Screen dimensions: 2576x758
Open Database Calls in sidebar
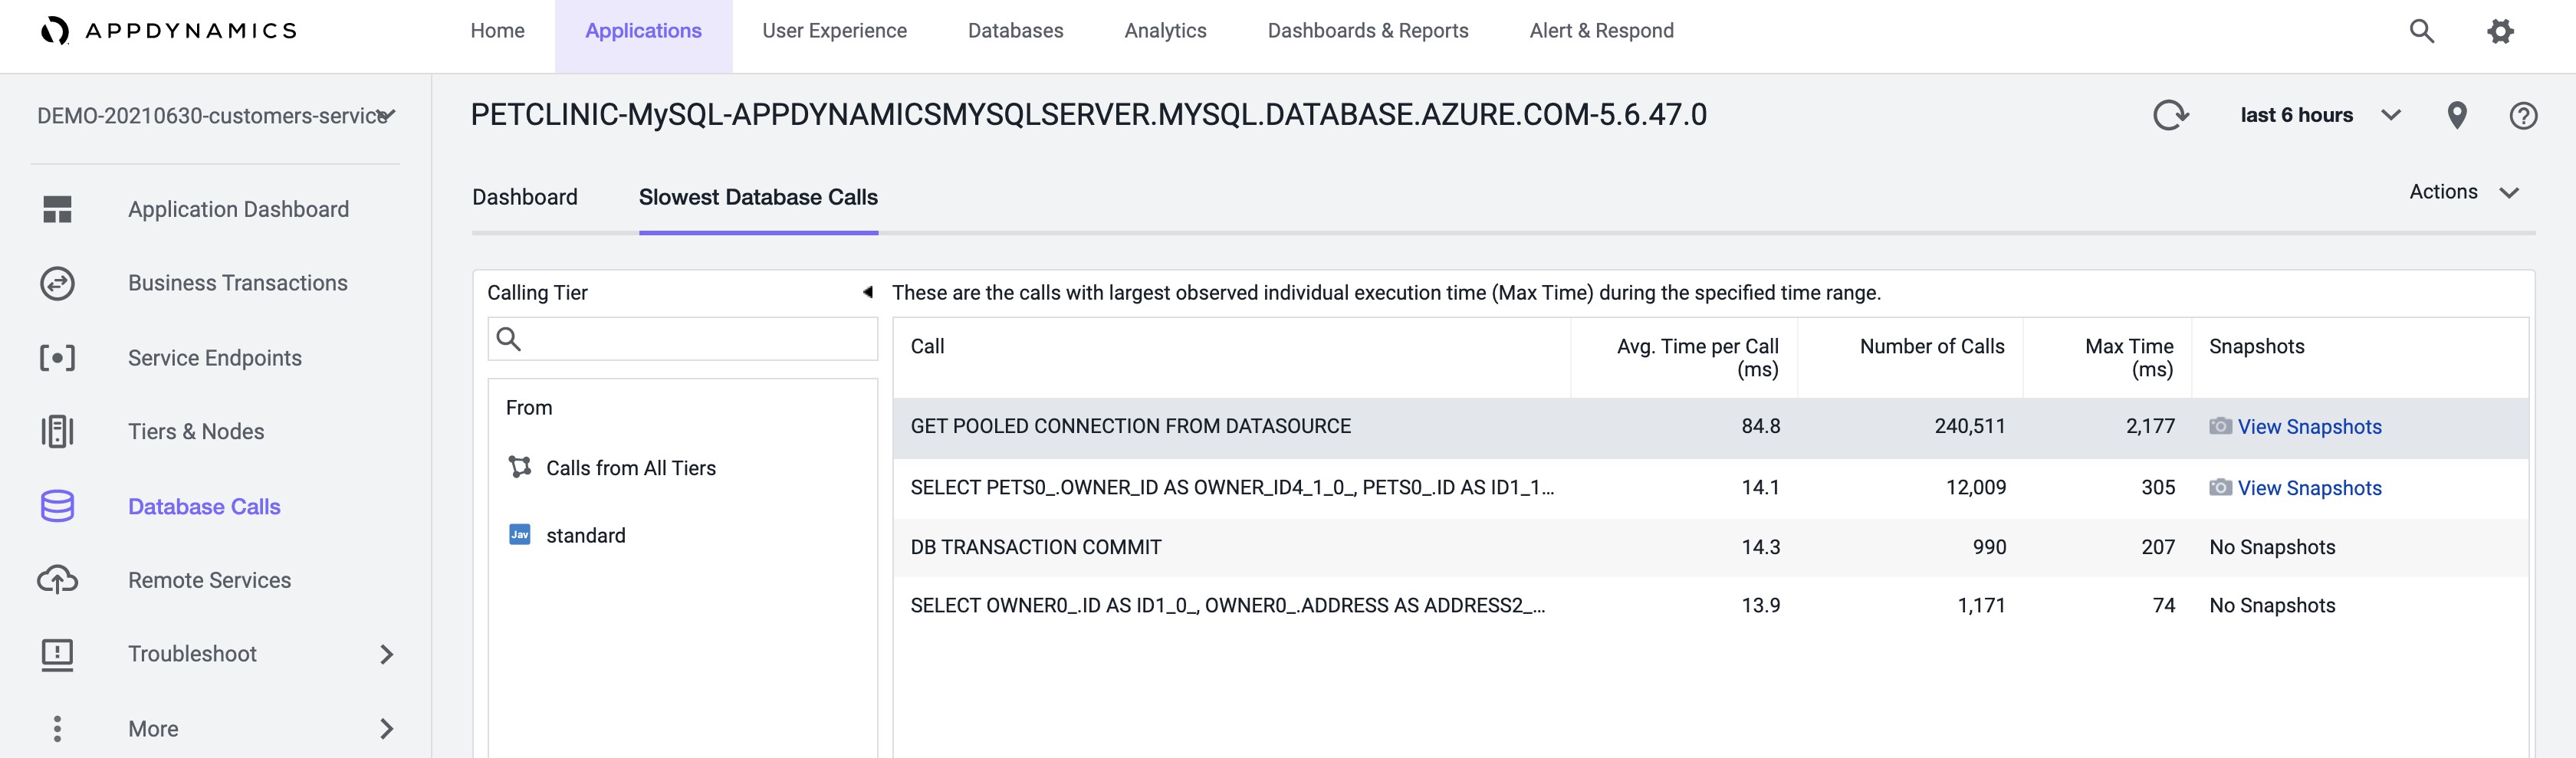tap(204, 506)
